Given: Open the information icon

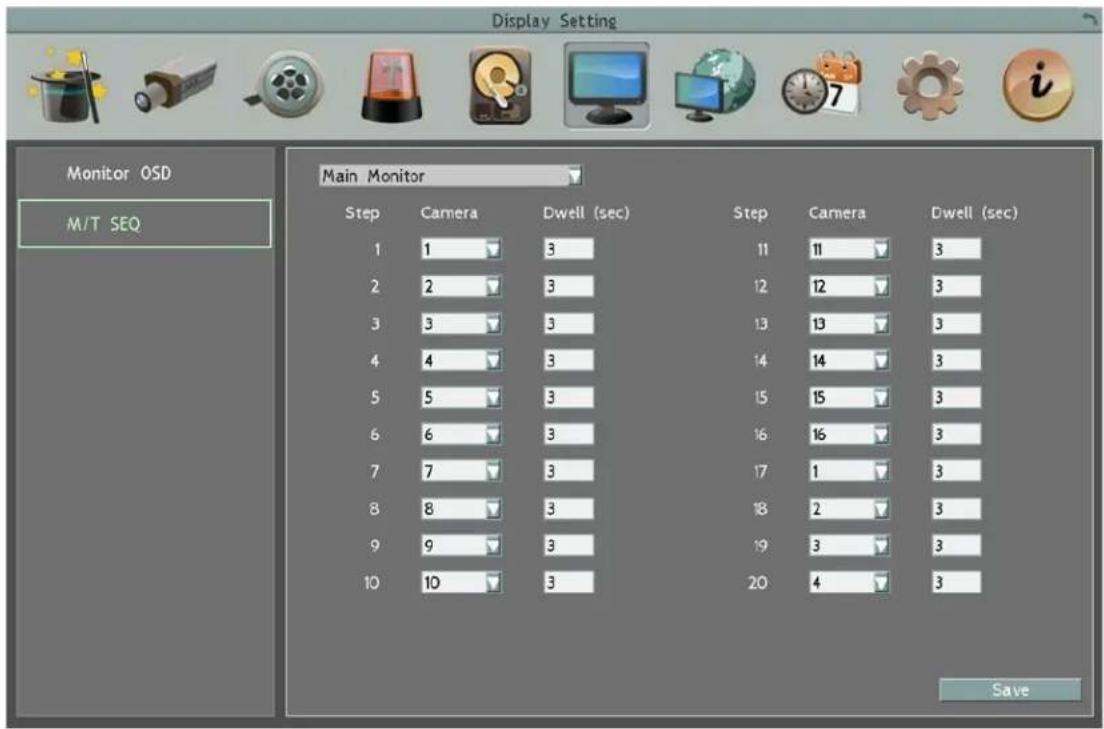Looking at the screenshot, I should pos(1038,86).
